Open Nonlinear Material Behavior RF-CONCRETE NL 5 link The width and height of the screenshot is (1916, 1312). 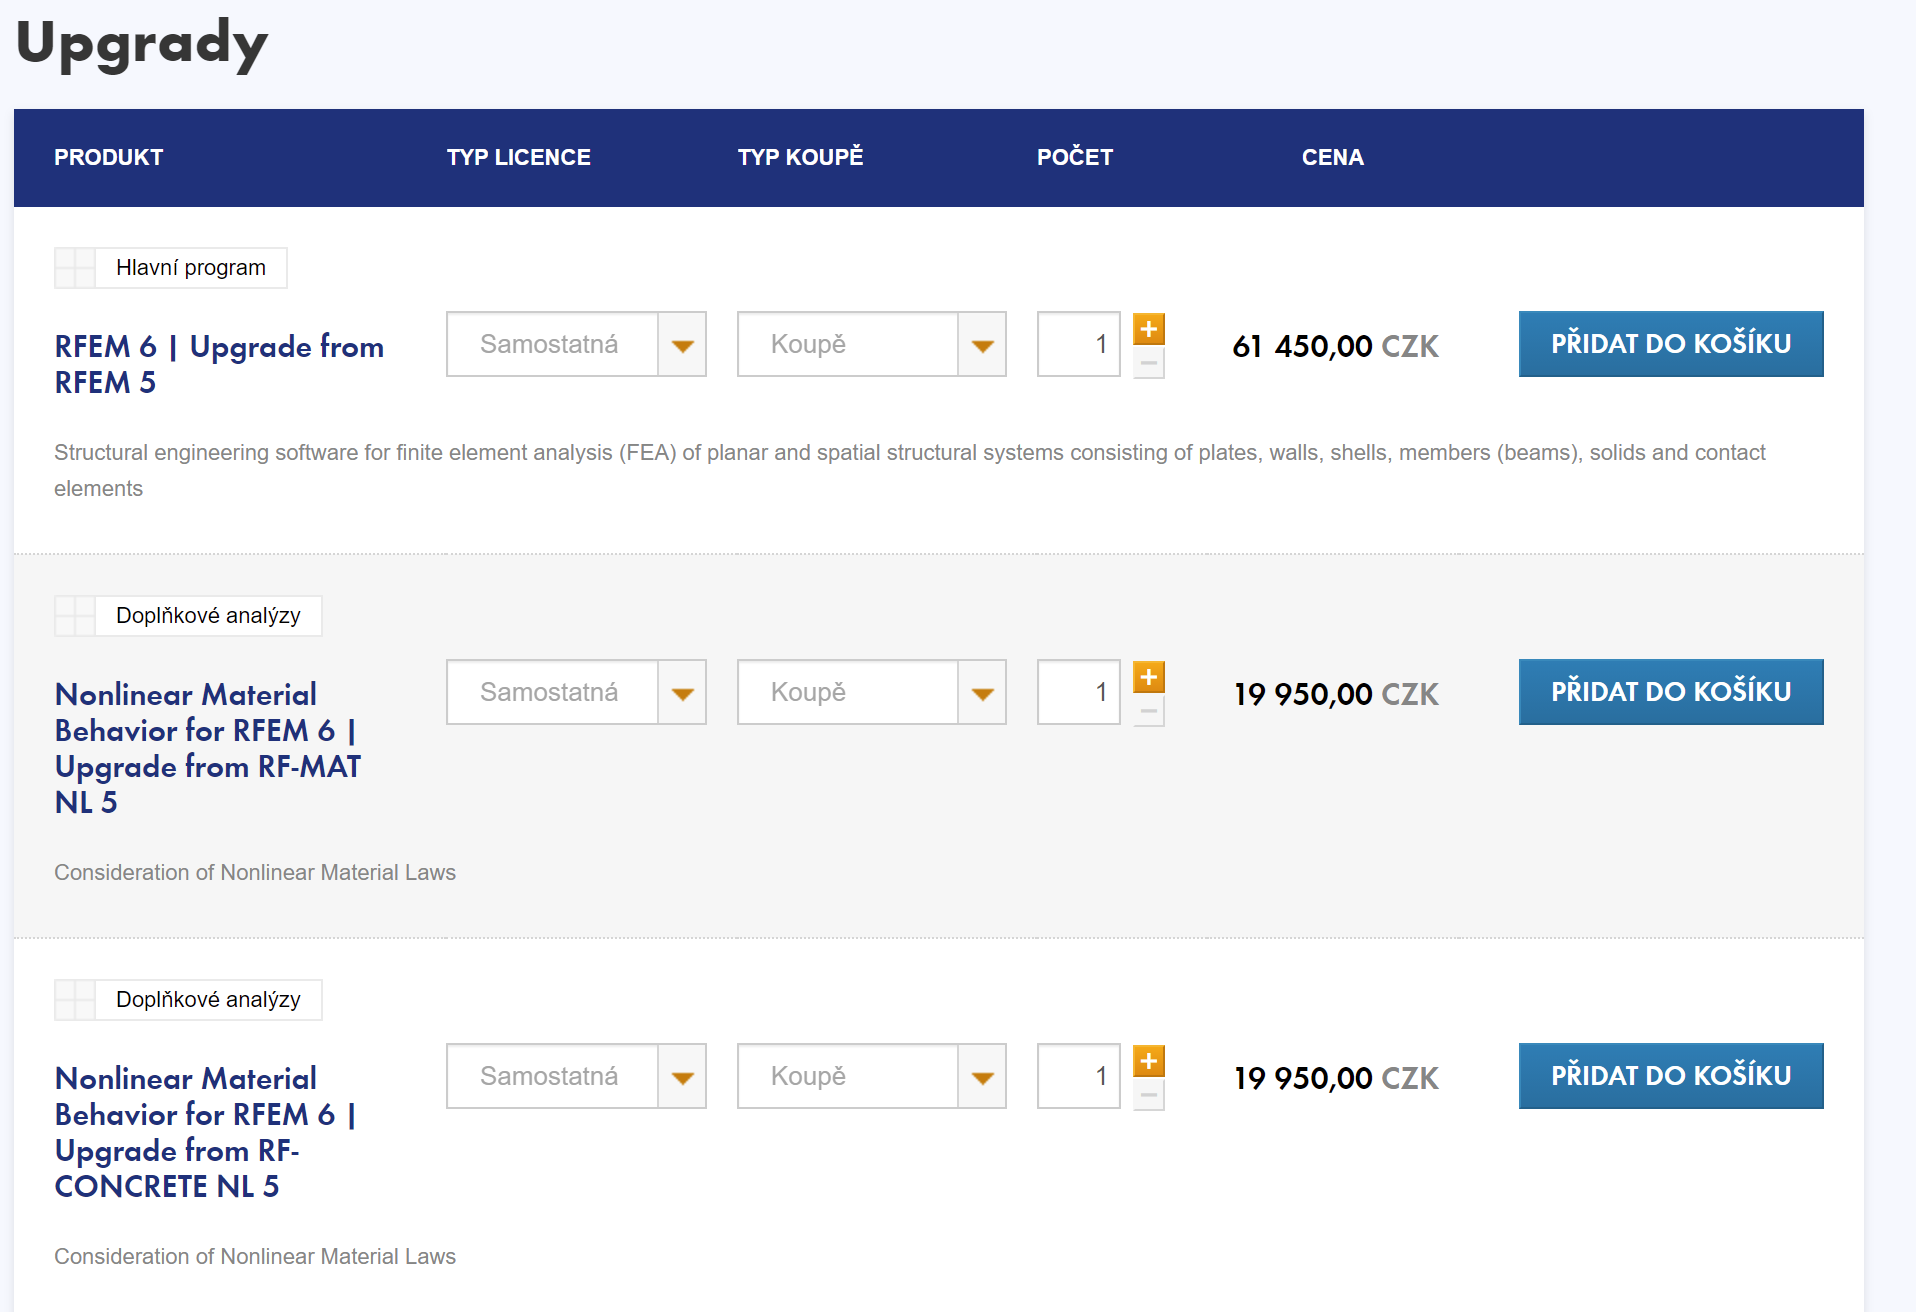pyautogui.click(x=206, y=1132)
